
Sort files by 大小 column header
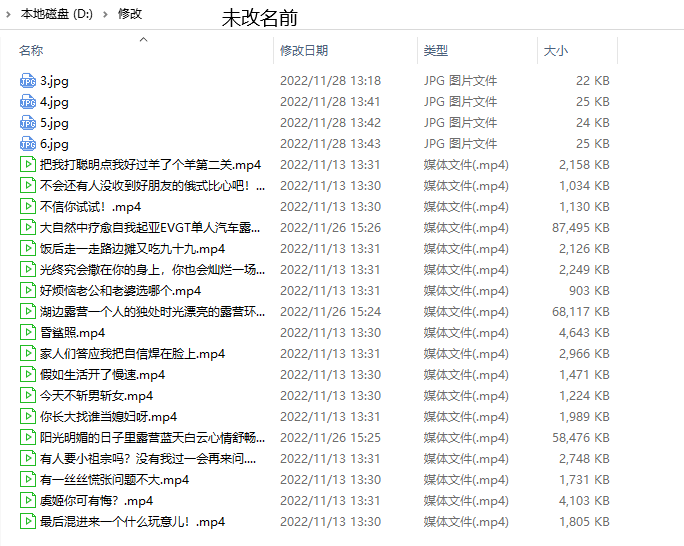pos(556,51)
